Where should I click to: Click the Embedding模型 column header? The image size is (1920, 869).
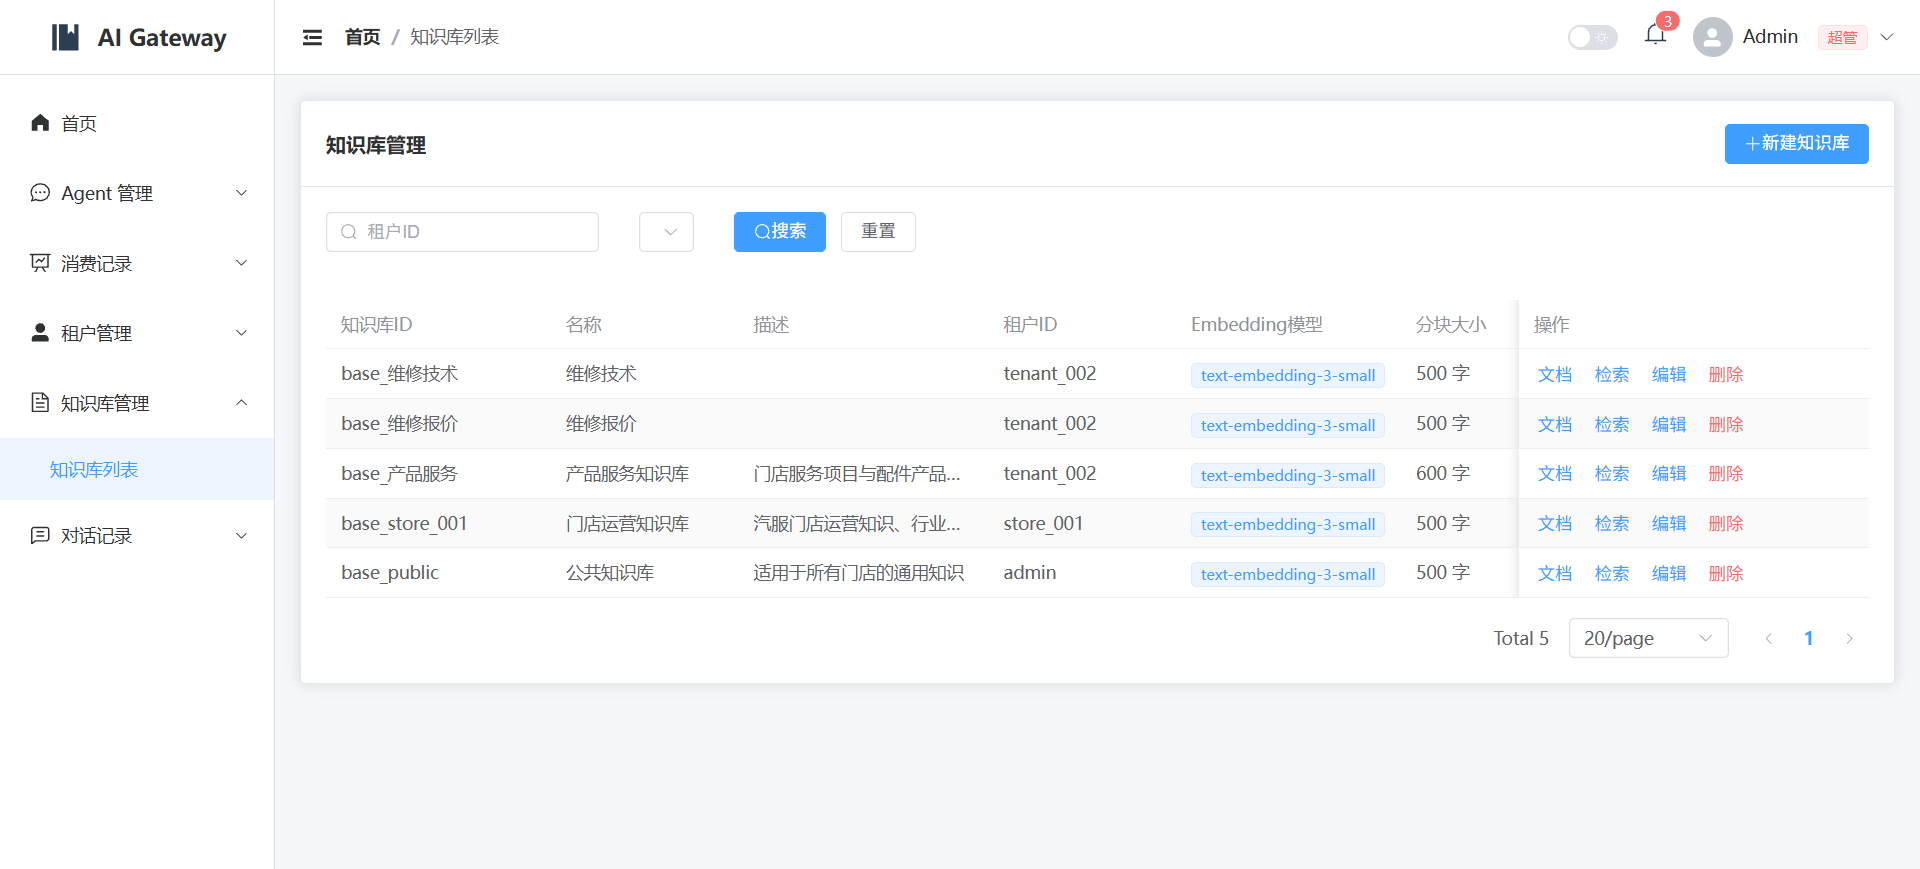(1257, 324)
